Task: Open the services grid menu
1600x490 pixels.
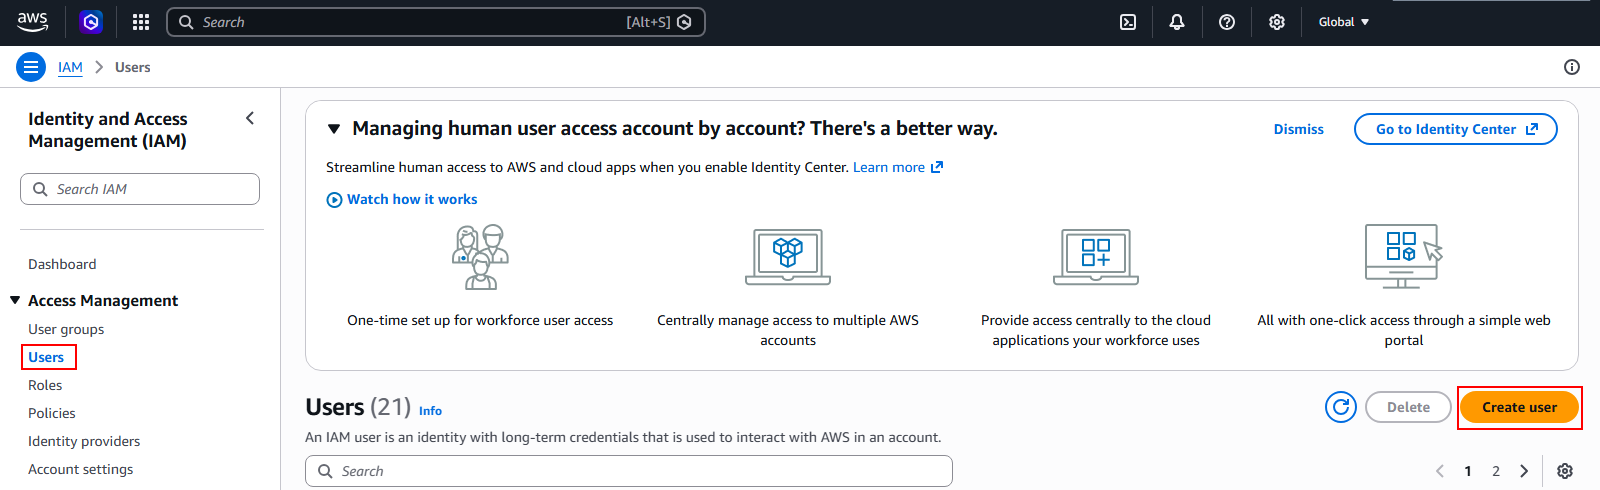Action: click(x=141, y=22)
